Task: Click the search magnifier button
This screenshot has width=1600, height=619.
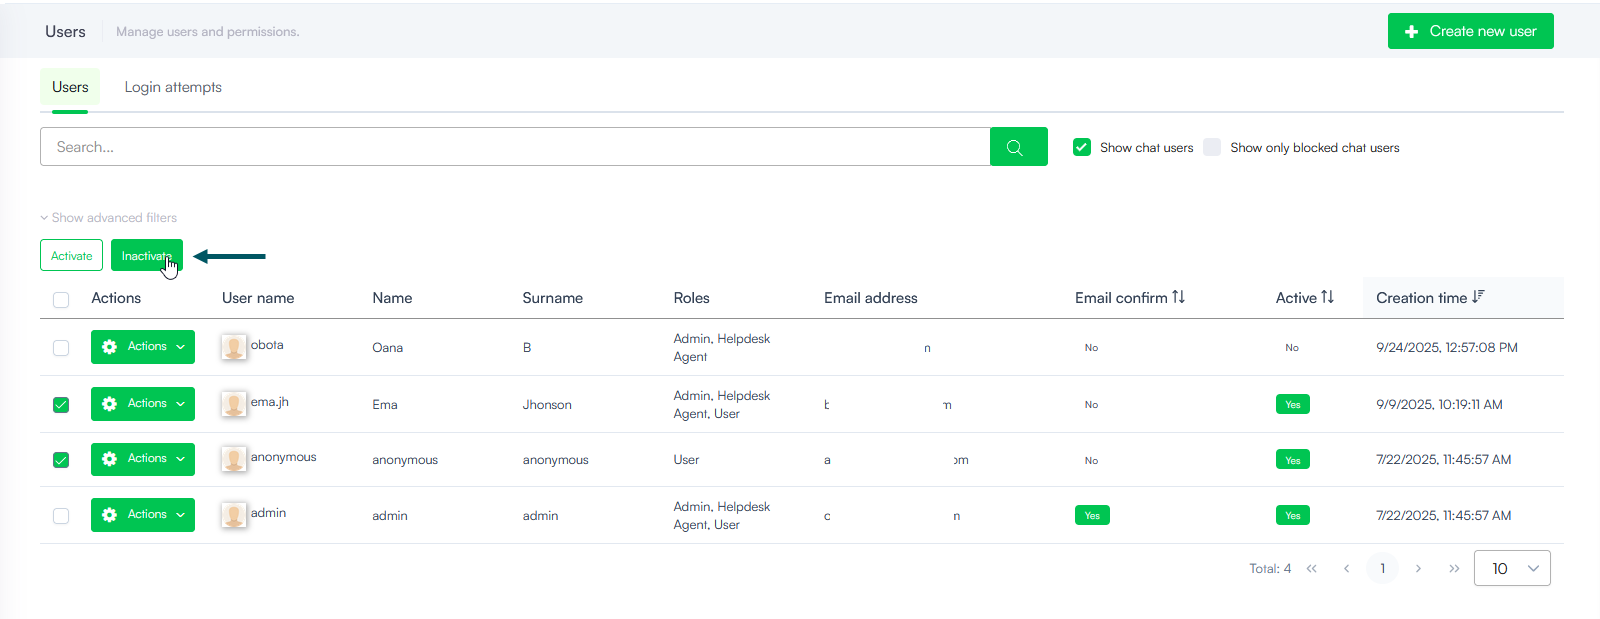Action: pos(1018,147)
